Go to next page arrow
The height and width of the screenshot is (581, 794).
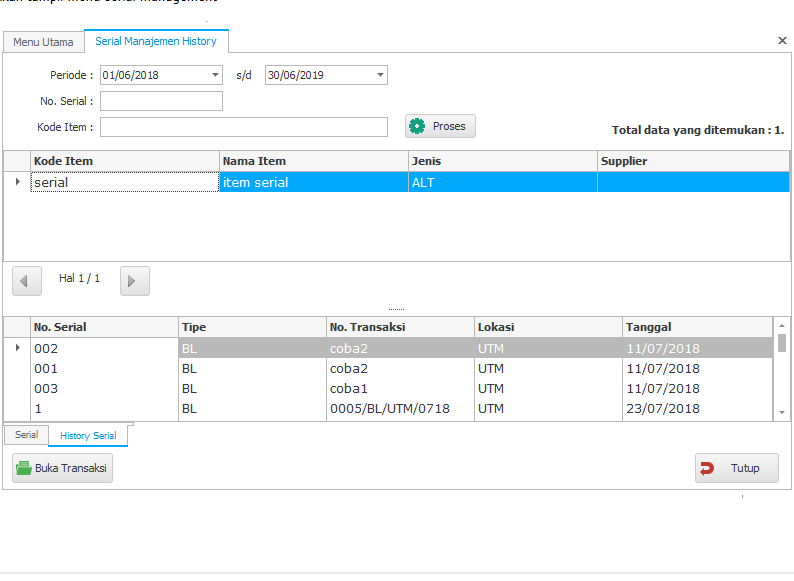pyautogui.click(x=135, y=281)
